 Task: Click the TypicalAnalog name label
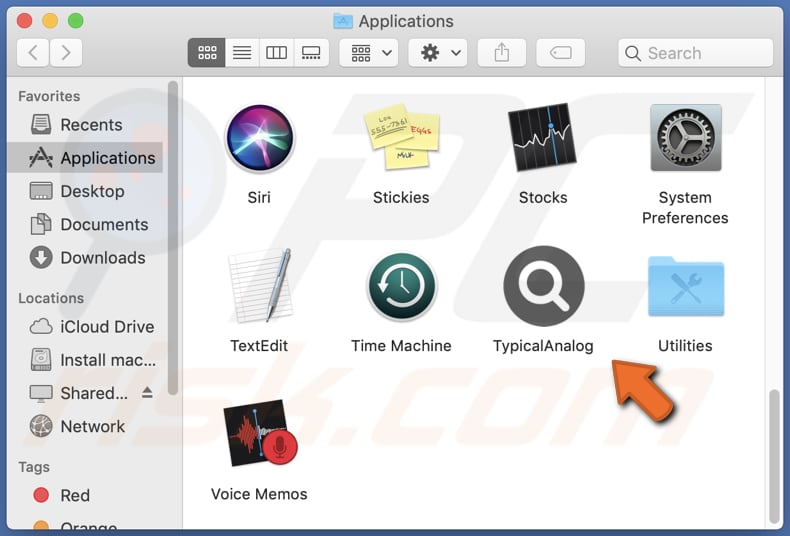[x=543, y=346]
